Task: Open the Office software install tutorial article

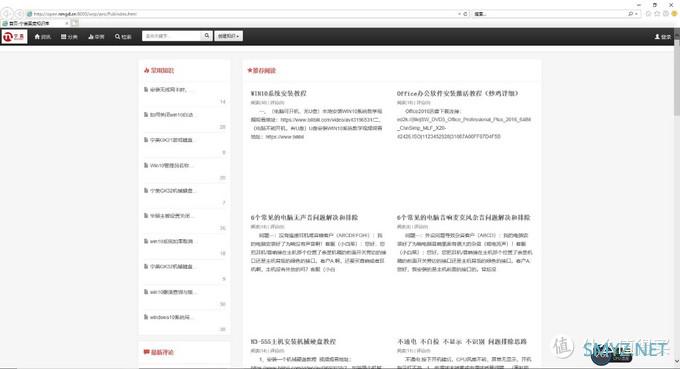Action: (x=458, y=93)
